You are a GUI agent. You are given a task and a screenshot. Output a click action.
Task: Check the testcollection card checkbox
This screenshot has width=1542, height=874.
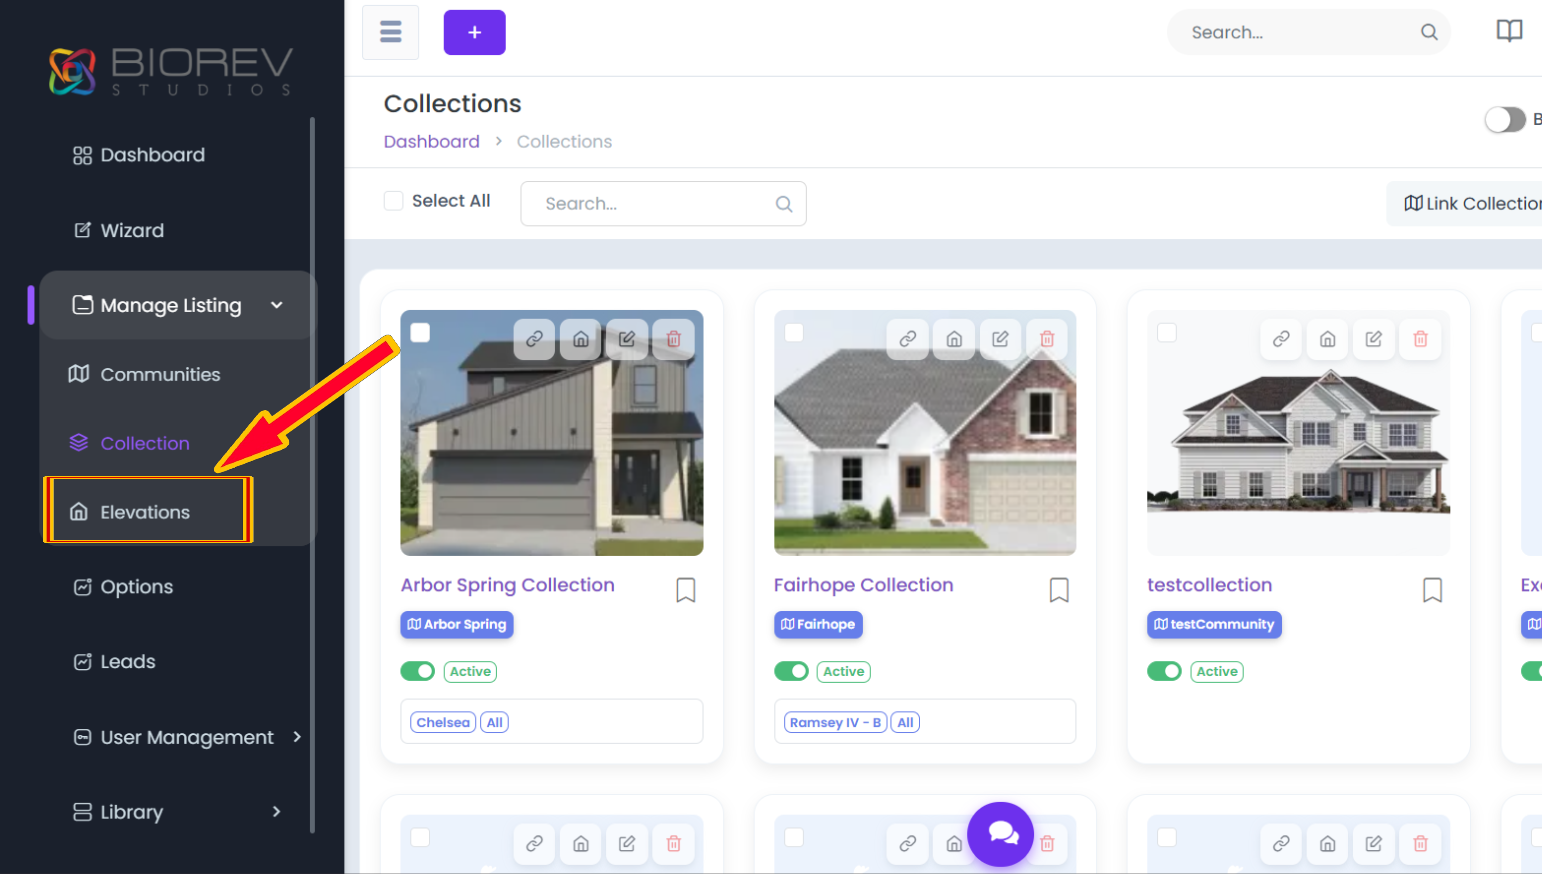click(1167, 332)
